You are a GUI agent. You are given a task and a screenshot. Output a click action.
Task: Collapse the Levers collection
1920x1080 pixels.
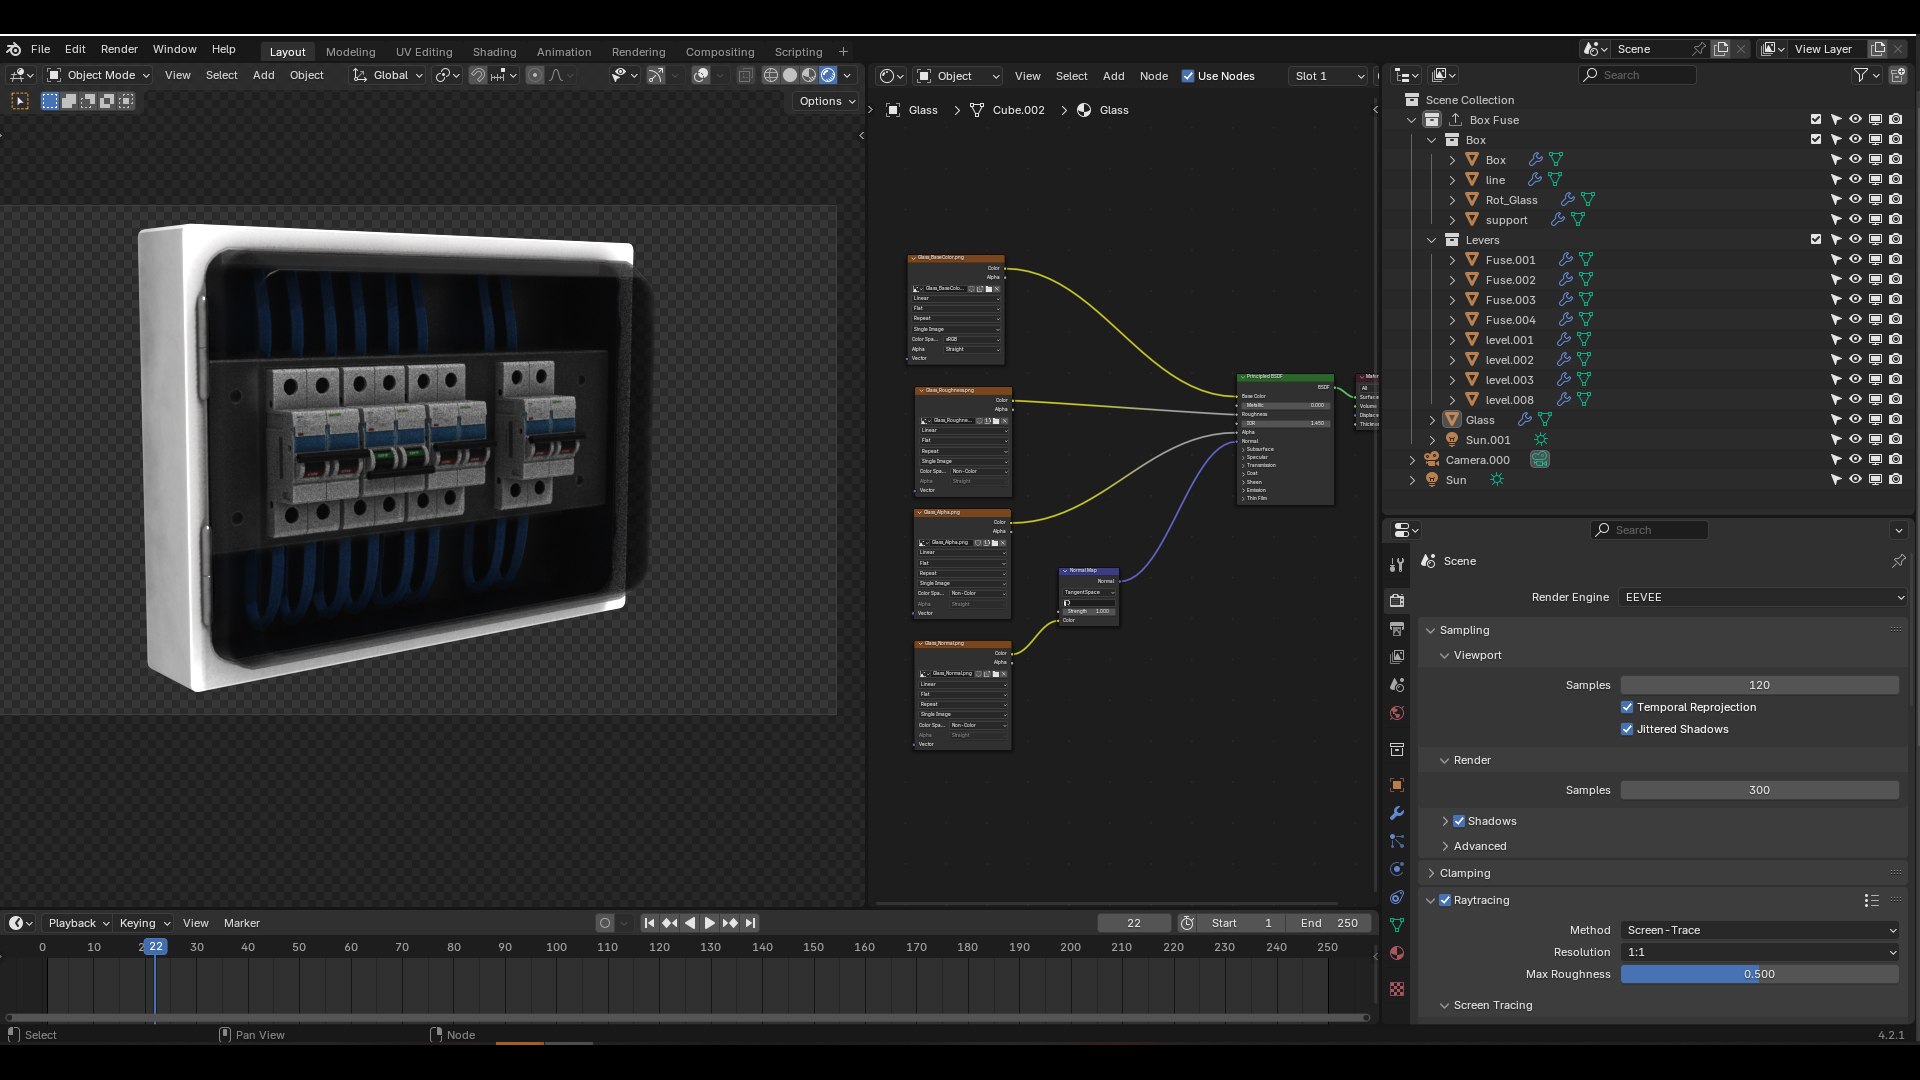pyautogui.click(x=1432, y=240)
